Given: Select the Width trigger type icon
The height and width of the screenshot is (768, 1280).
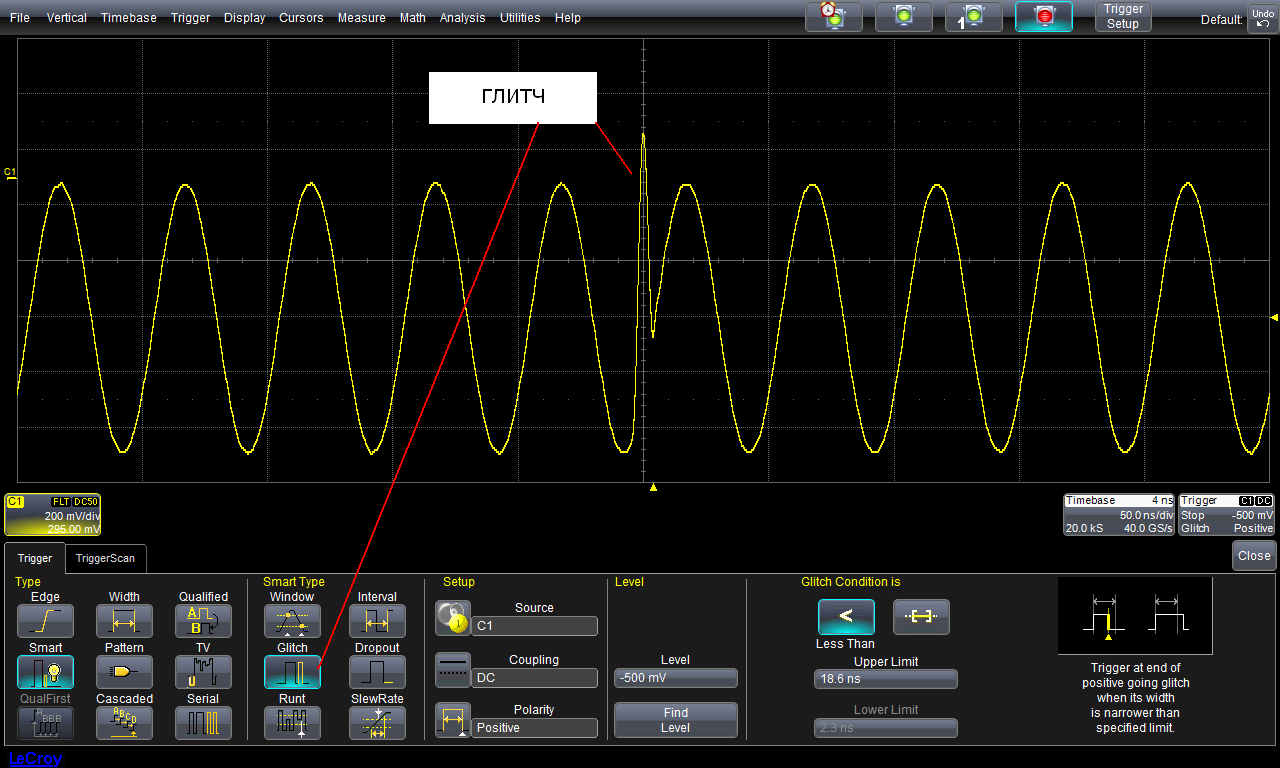Looking at the screenshot, I should [124, 621].
